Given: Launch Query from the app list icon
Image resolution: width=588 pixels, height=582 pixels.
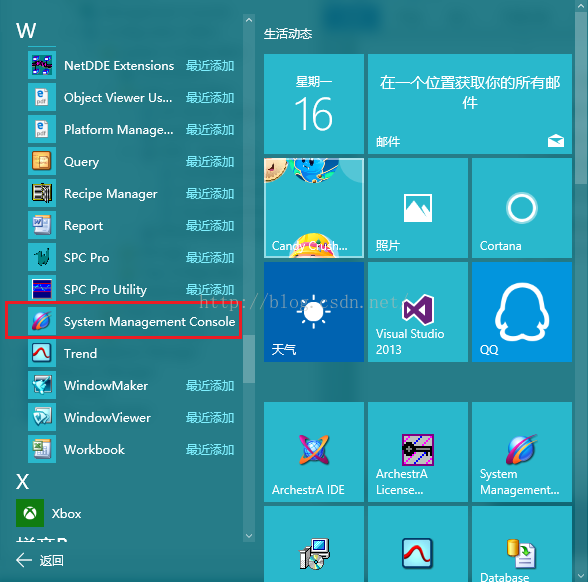Looking at the screenshot, I should 42,161.
